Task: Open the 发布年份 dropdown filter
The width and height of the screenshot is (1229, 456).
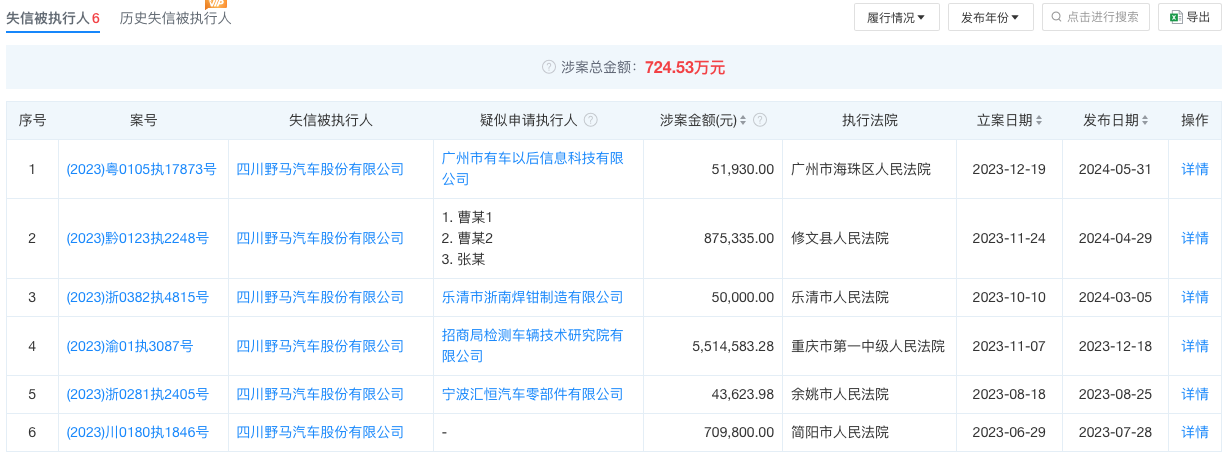Action: (990, 17)
